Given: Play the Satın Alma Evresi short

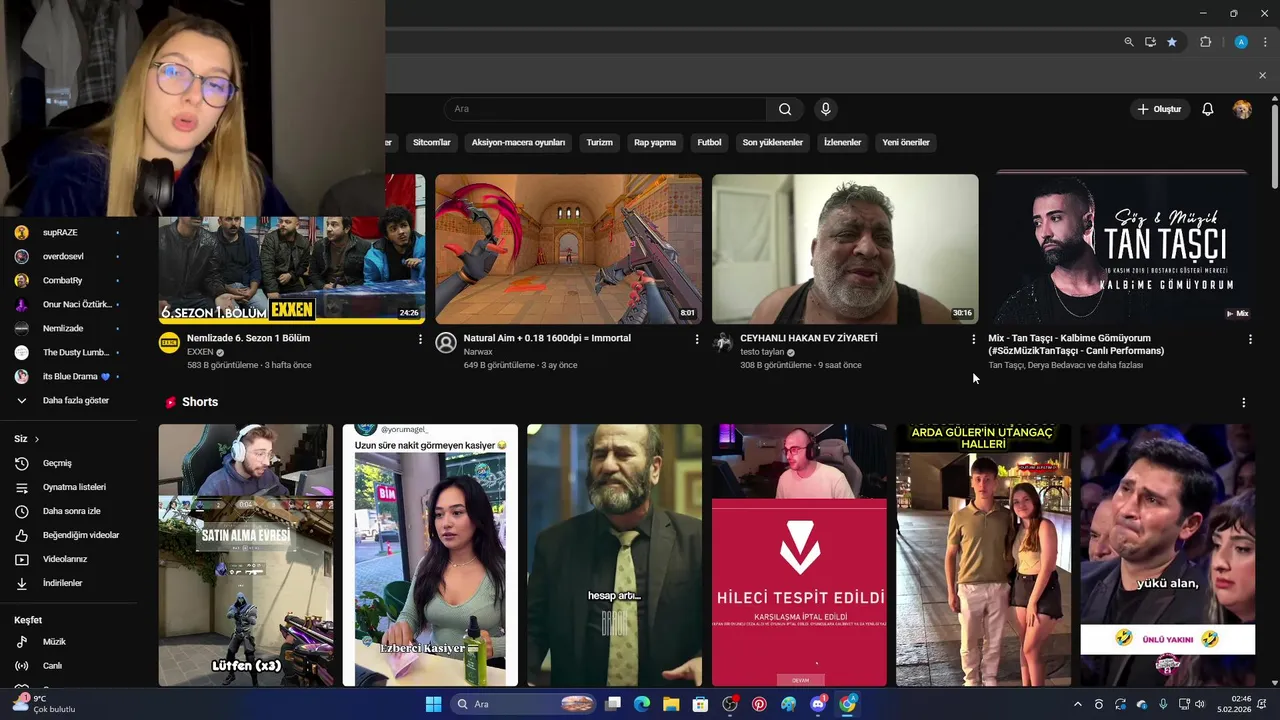Looking at the screenshot, I should tap(246, 555).
